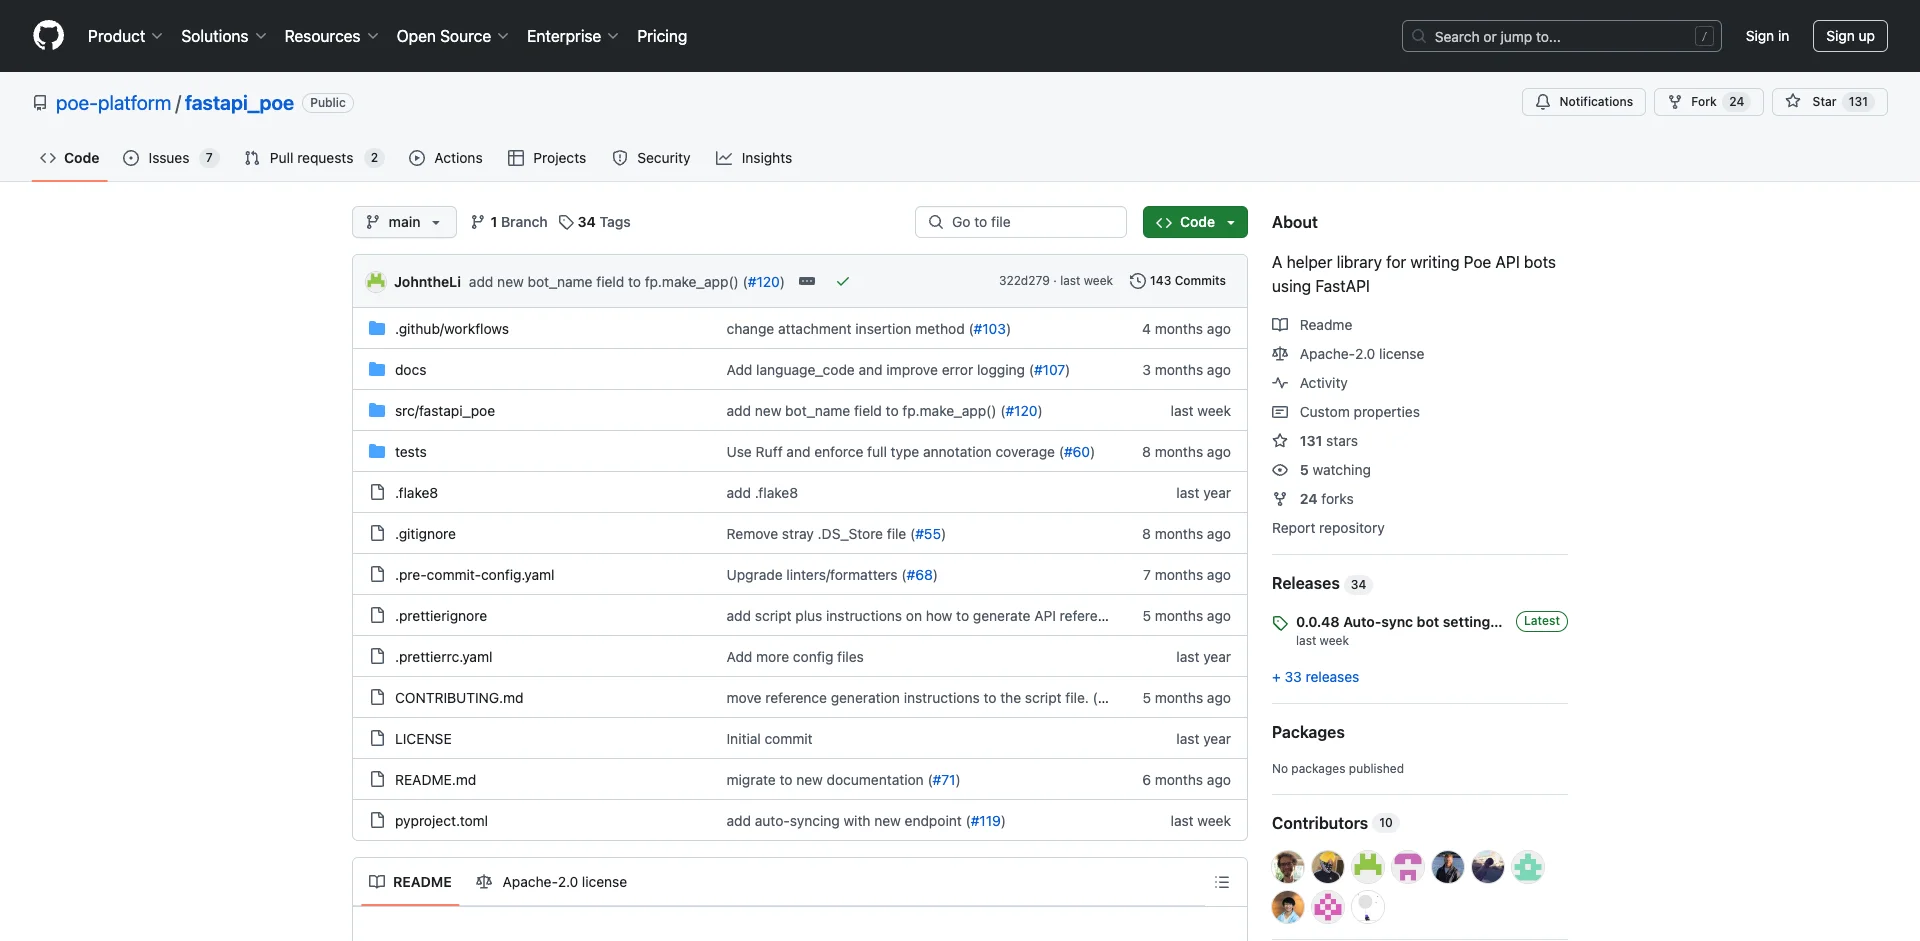The image size is (1920, 941).
Task: Open the Activity link
Action: point(1310,383)
